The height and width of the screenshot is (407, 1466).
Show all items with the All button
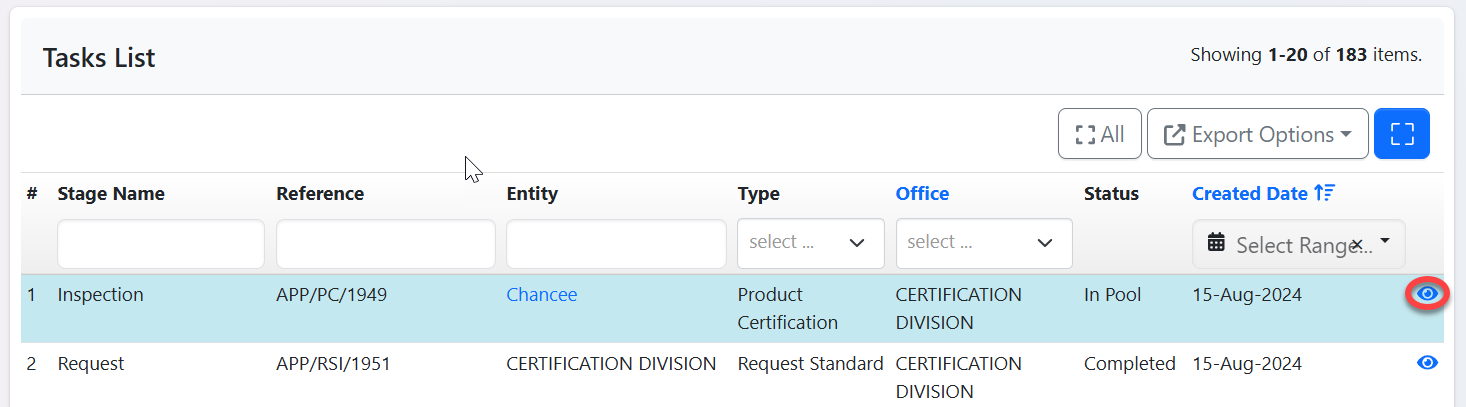[1099, 134]
